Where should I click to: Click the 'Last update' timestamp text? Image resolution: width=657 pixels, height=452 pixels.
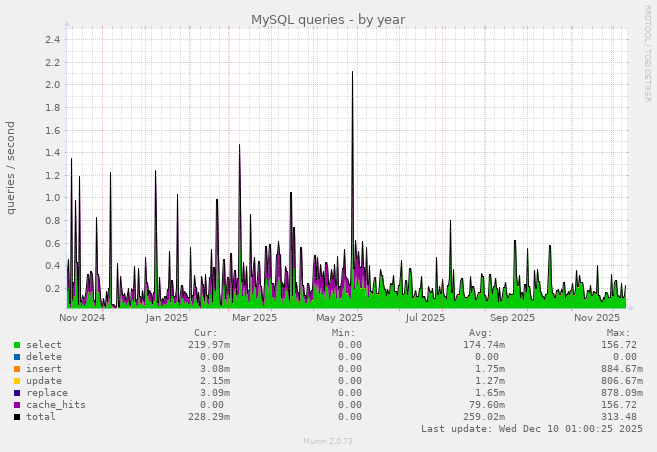tap(532, 429)
